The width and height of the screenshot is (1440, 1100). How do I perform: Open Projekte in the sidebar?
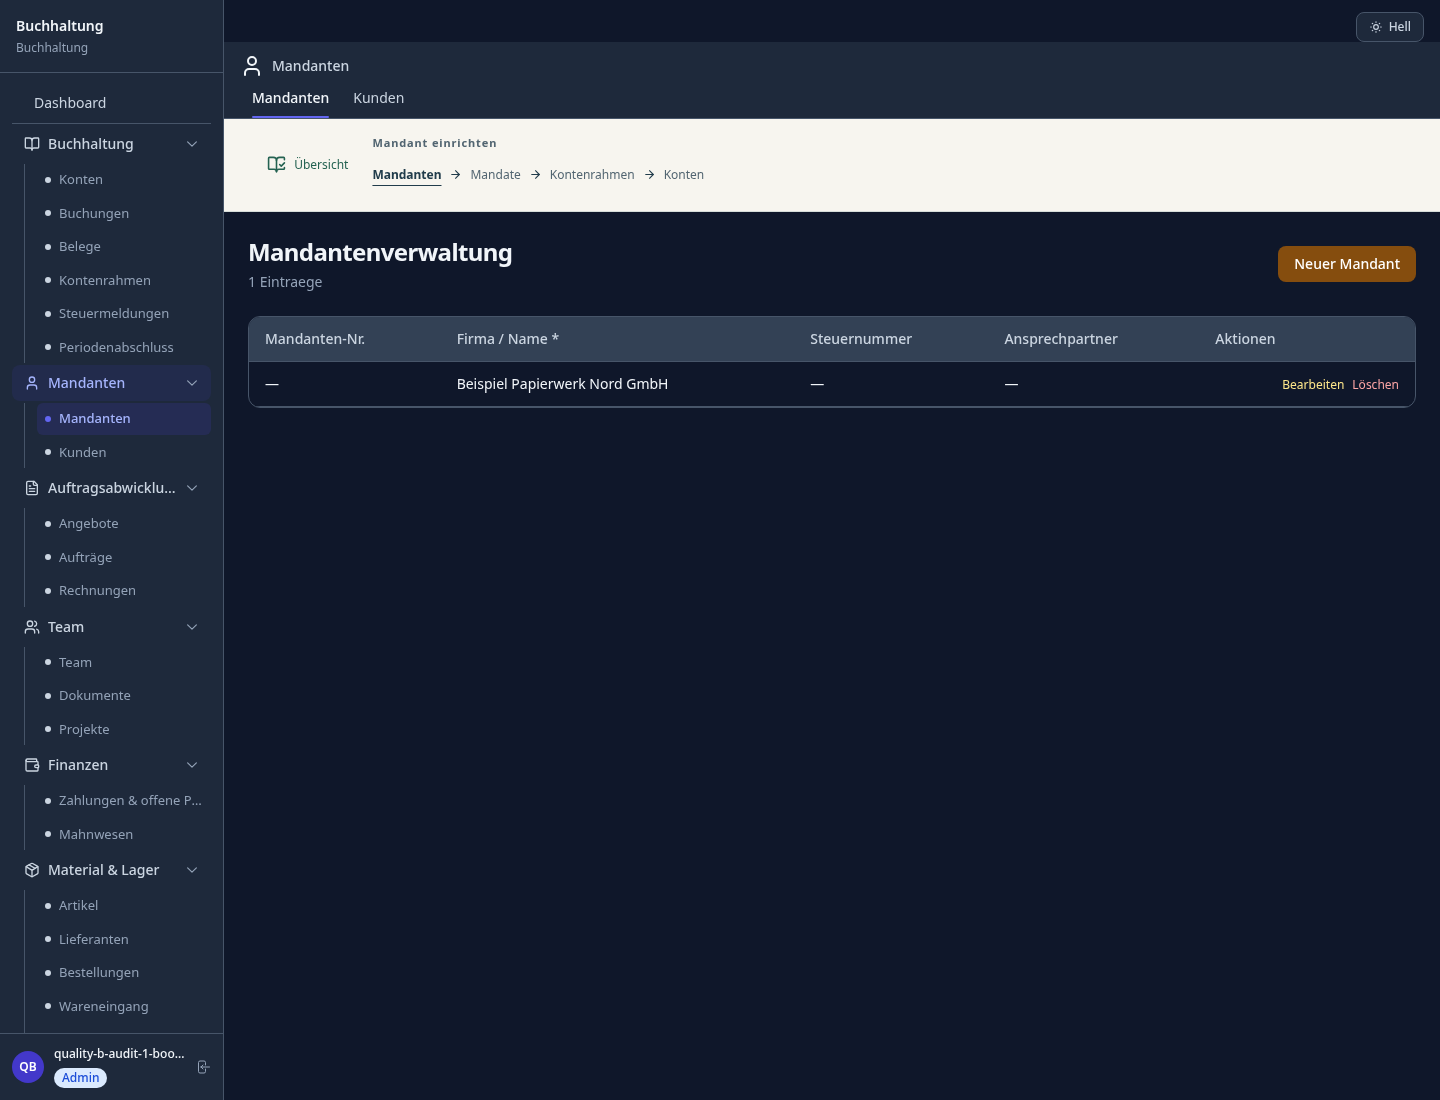[x=124, y=730]
